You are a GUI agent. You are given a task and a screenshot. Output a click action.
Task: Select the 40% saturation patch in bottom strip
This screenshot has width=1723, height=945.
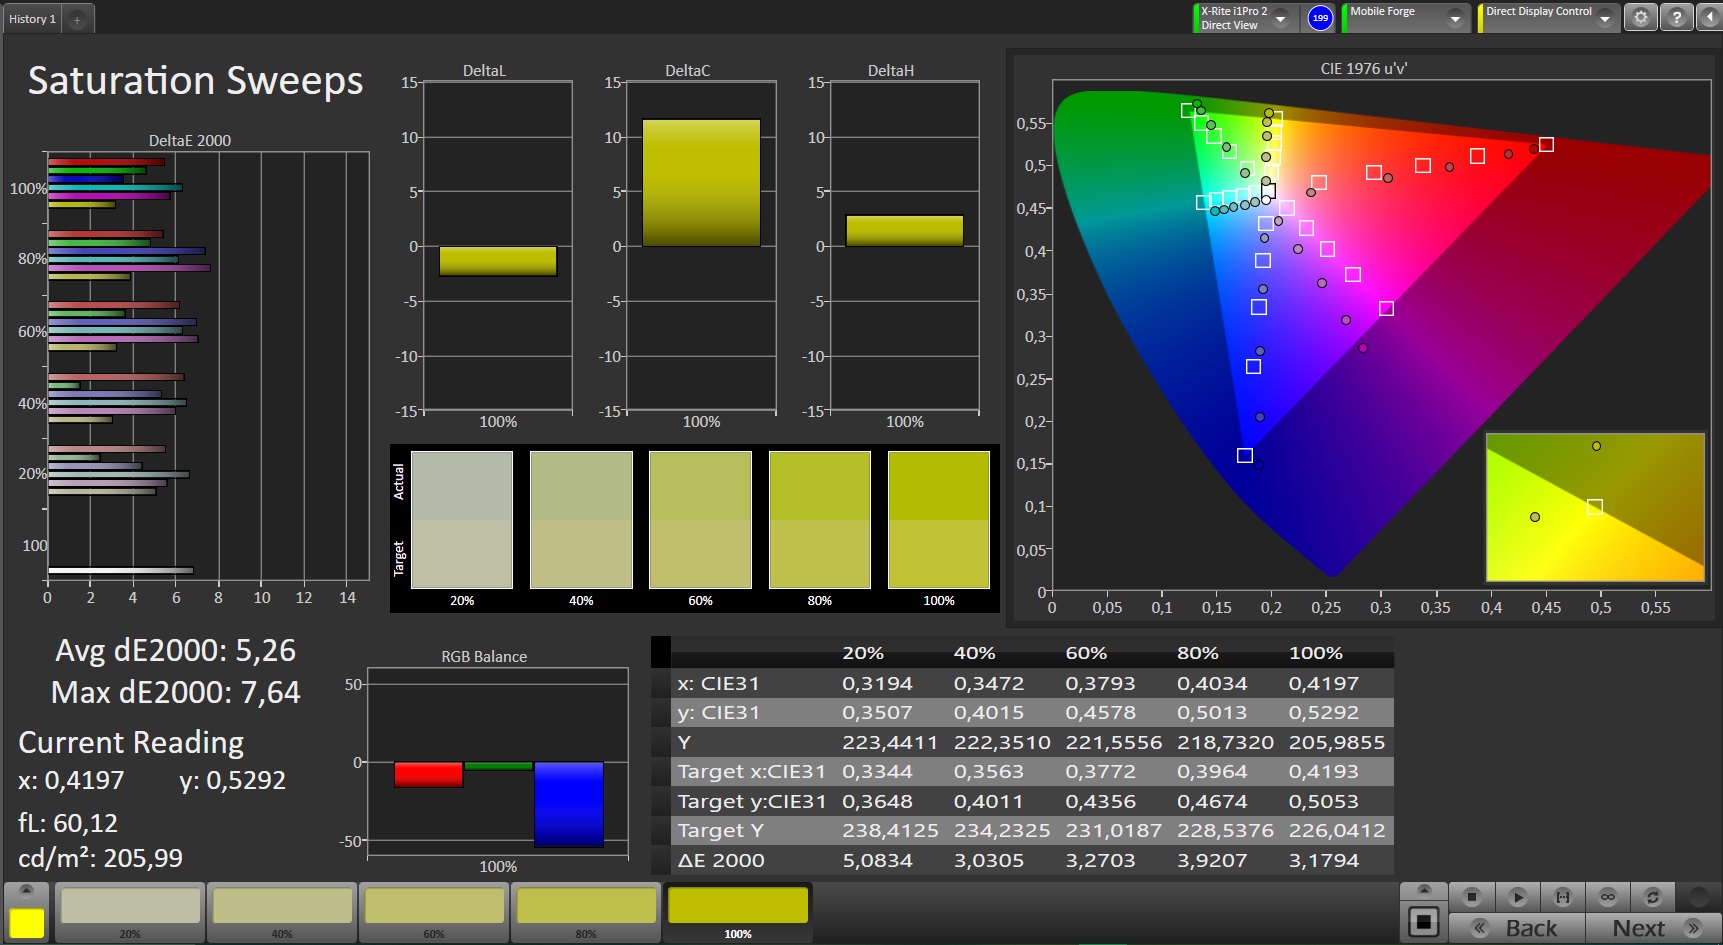(282, 912)
